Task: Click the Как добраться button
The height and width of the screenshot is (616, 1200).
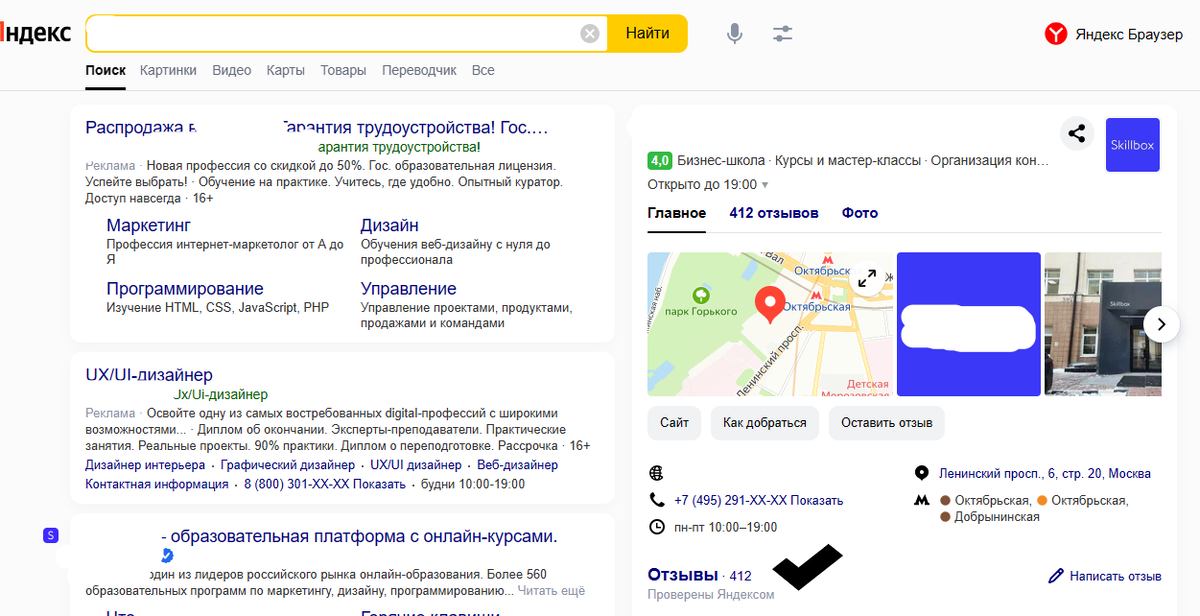Action: [765, 423]
